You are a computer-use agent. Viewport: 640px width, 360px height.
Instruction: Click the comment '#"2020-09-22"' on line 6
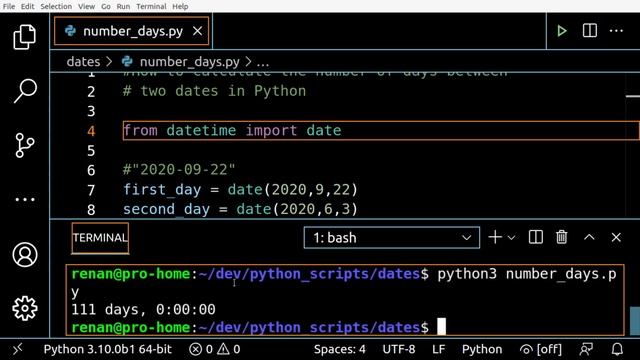[x=179, y=170]
